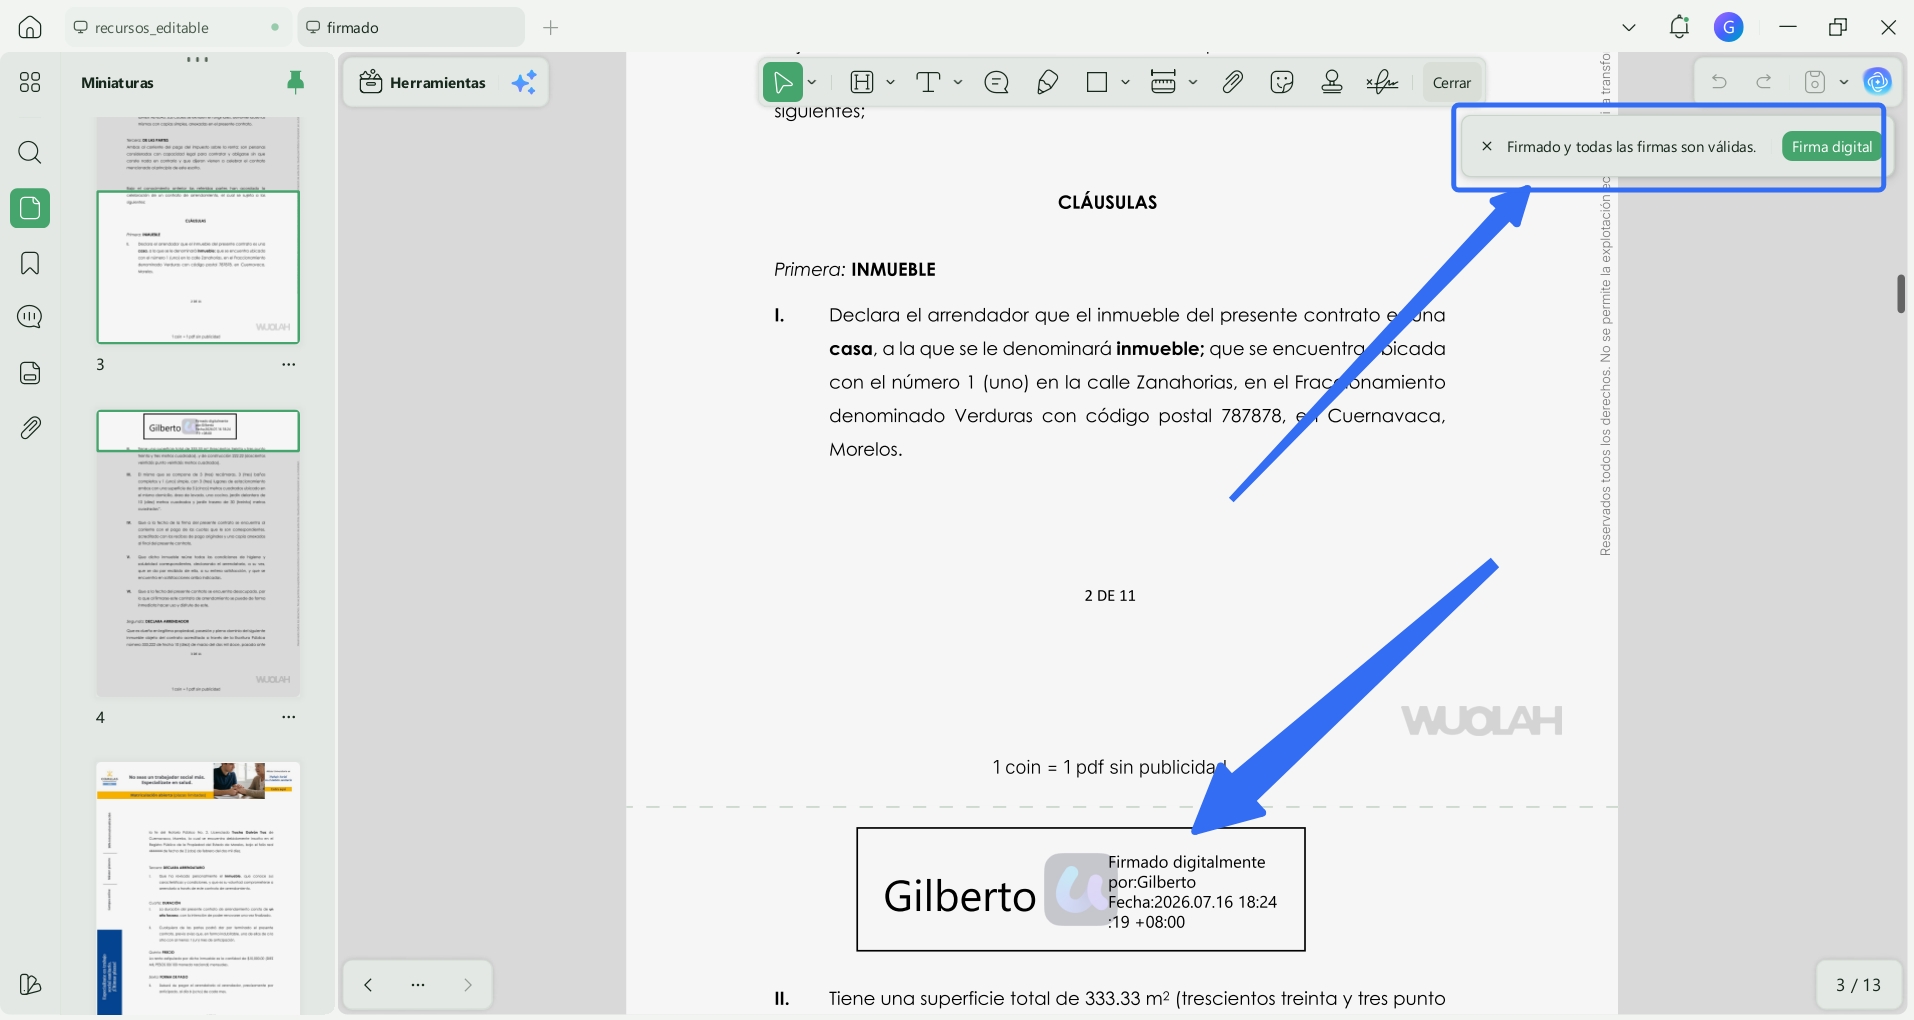Viewport: 1914px width, 1020px height.
Task: Expand the selection tool dropdown arrow
Action: 812,82
